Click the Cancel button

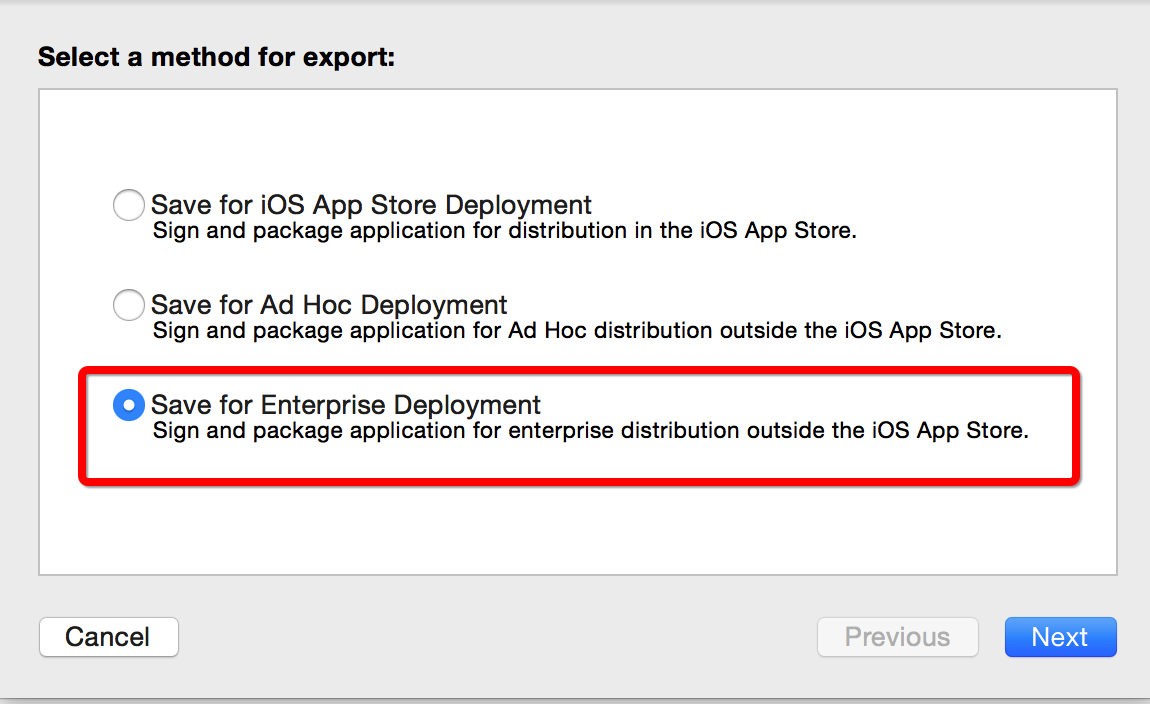(x=109, y=637)
